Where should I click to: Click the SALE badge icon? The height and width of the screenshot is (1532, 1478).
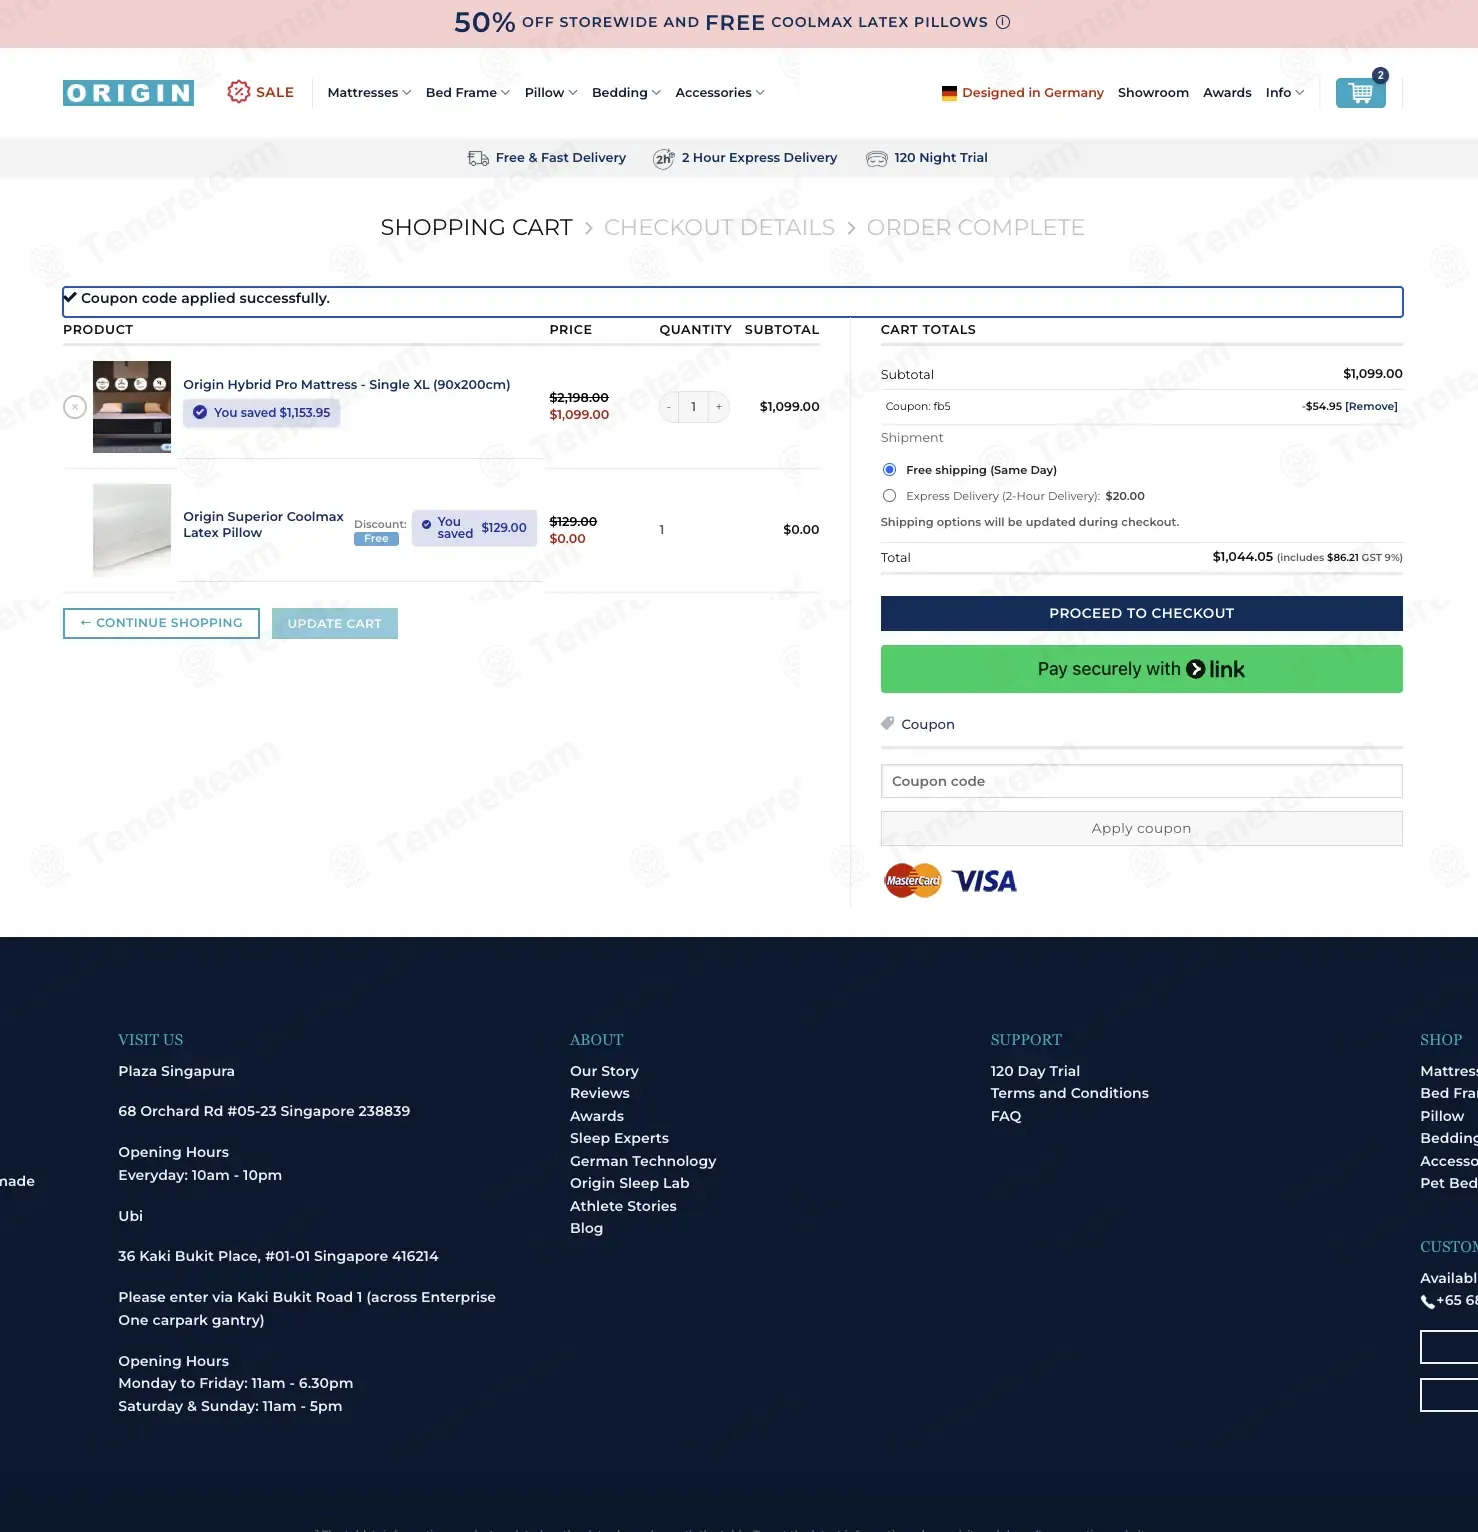pyautogui.click(x=238, y=92)
